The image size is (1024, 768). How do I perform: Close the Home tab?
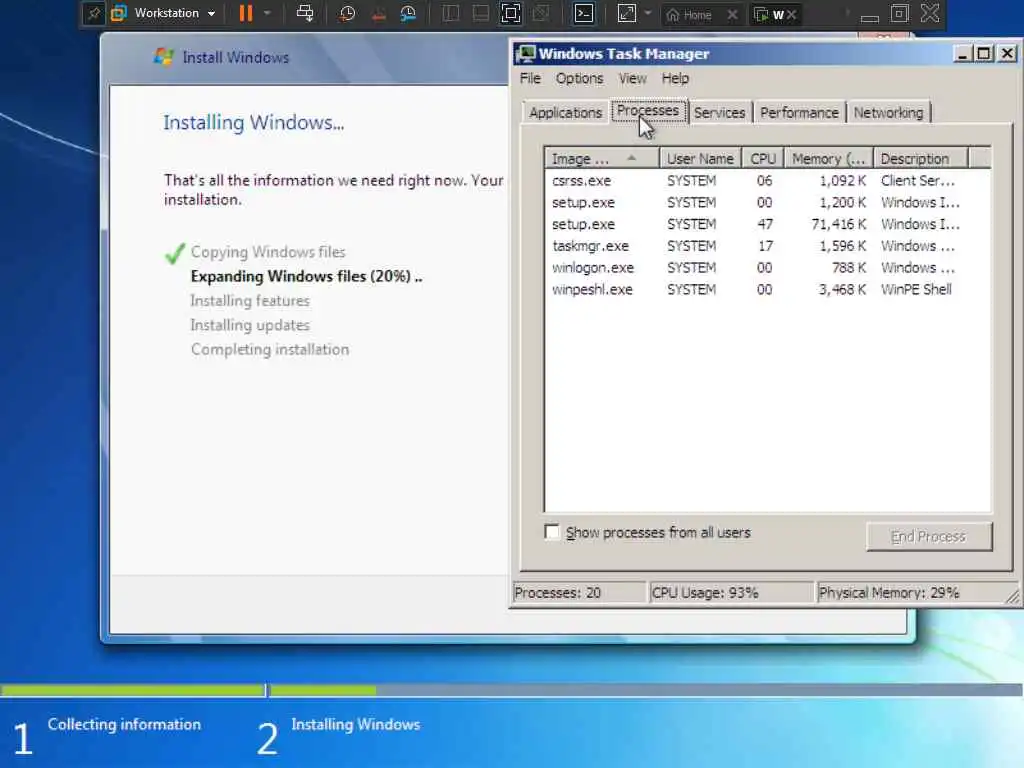[733, 14]
